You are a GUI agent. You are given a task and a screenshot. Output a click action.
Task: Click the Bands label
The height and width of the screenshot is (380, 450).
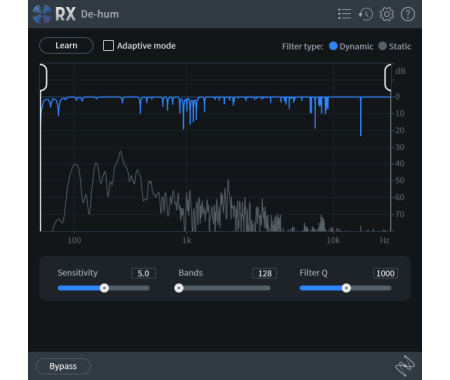click(191, 273)
